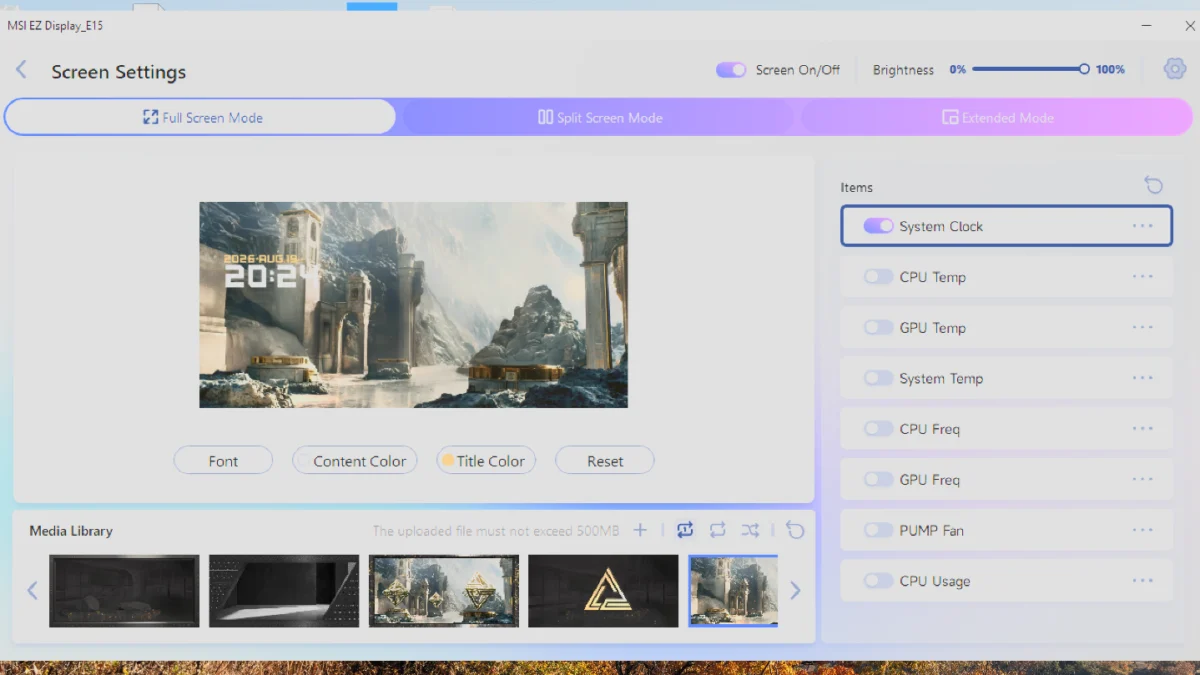Enable the shuffle playback icon

[x=750, y=530]
